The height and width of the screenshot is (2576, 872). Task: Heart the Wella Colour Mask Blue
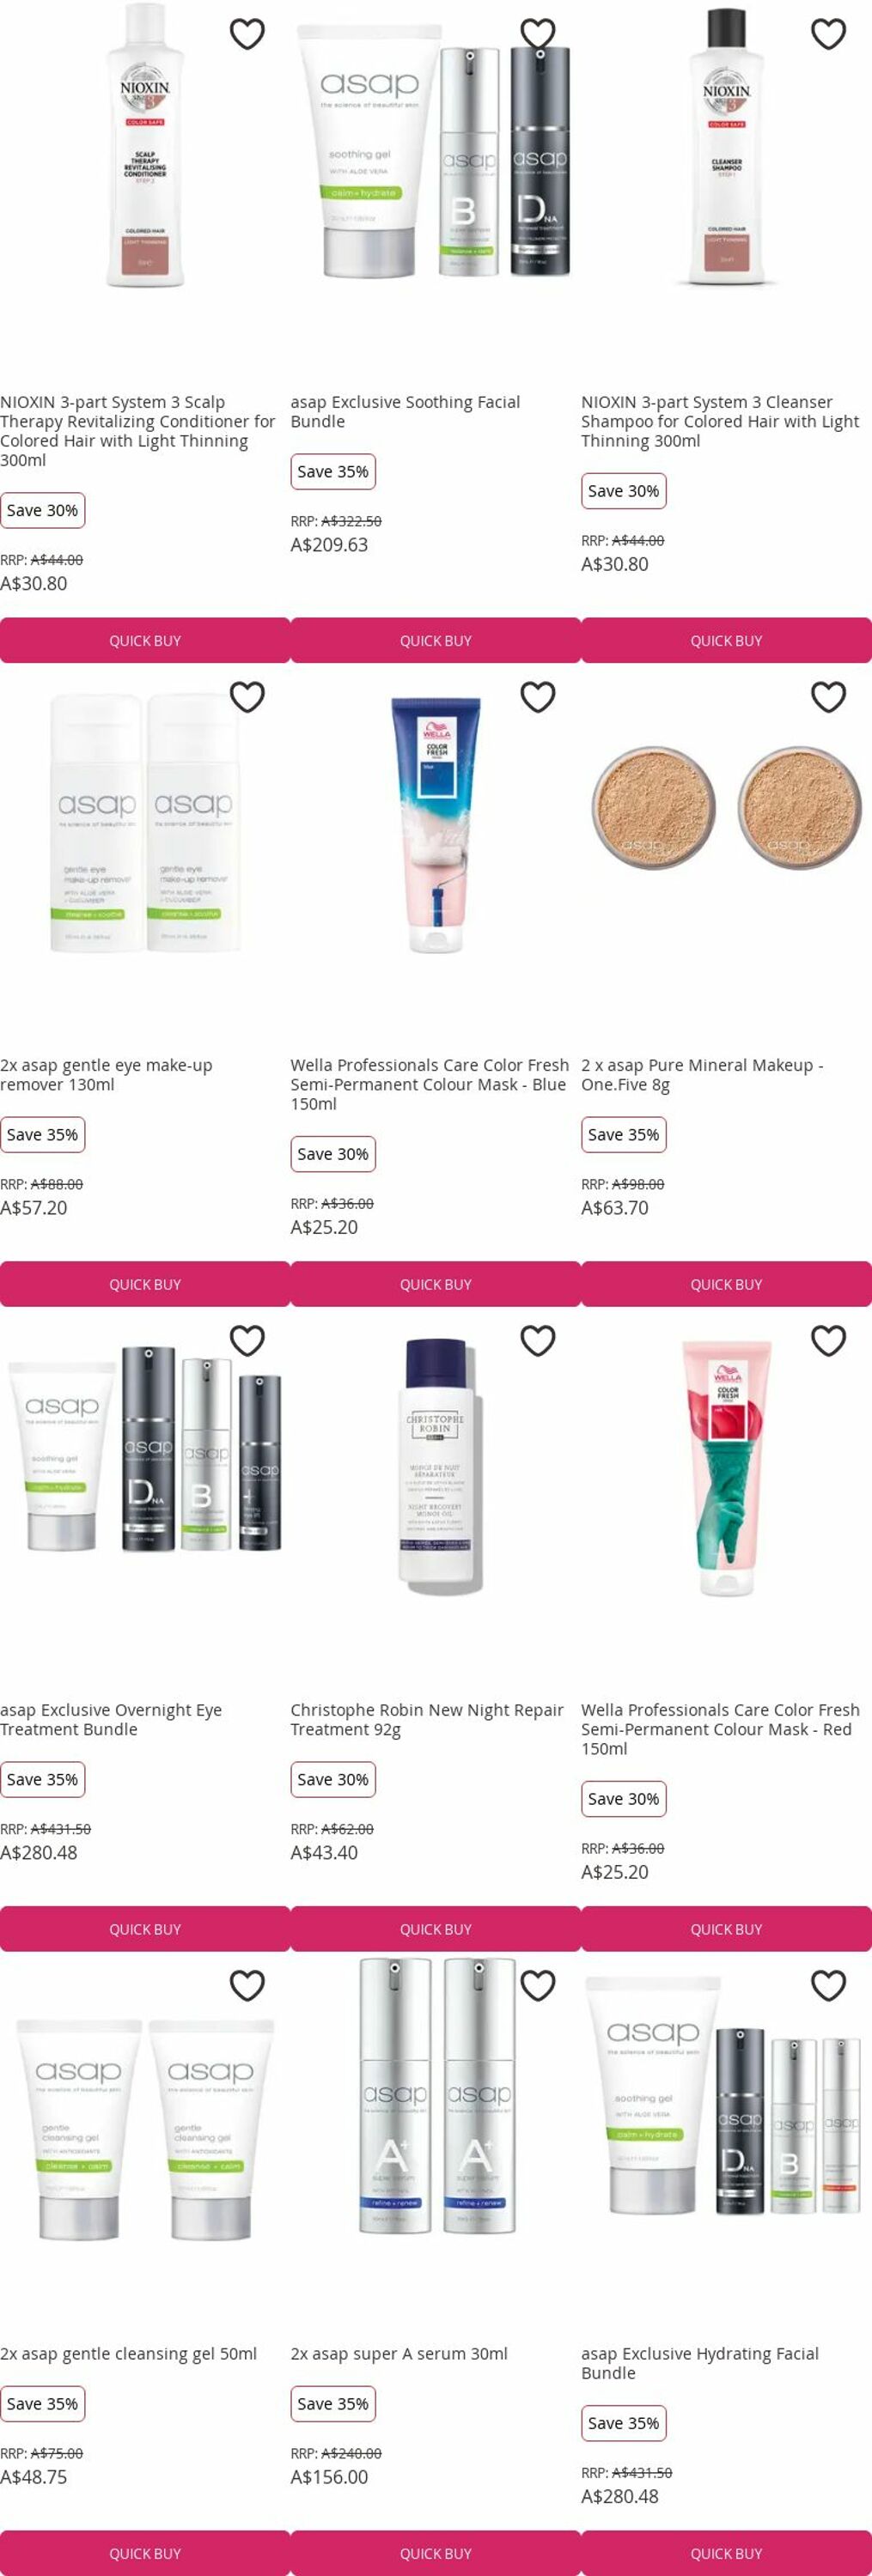[x=538, y=697]
